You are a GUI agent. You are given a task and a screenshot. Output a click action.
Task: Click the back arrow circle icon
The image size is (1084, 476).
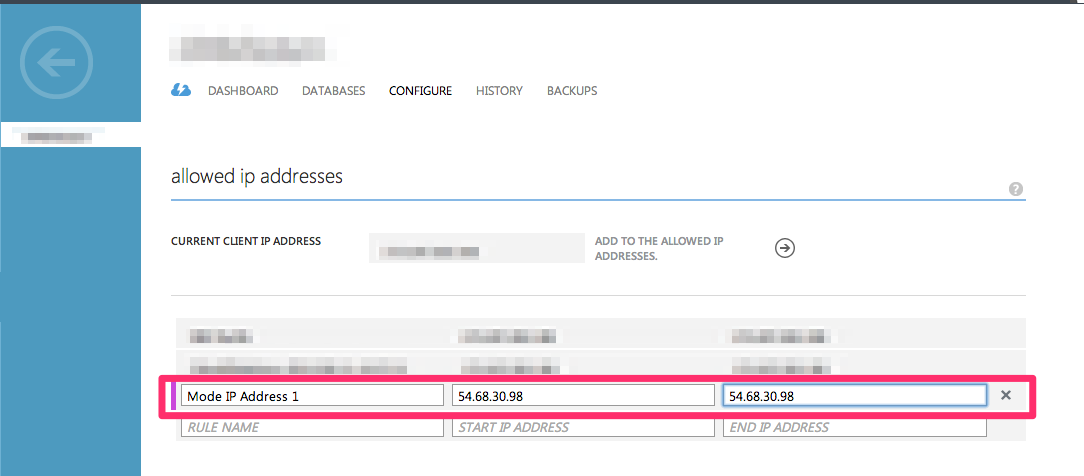tap(56, 63)
